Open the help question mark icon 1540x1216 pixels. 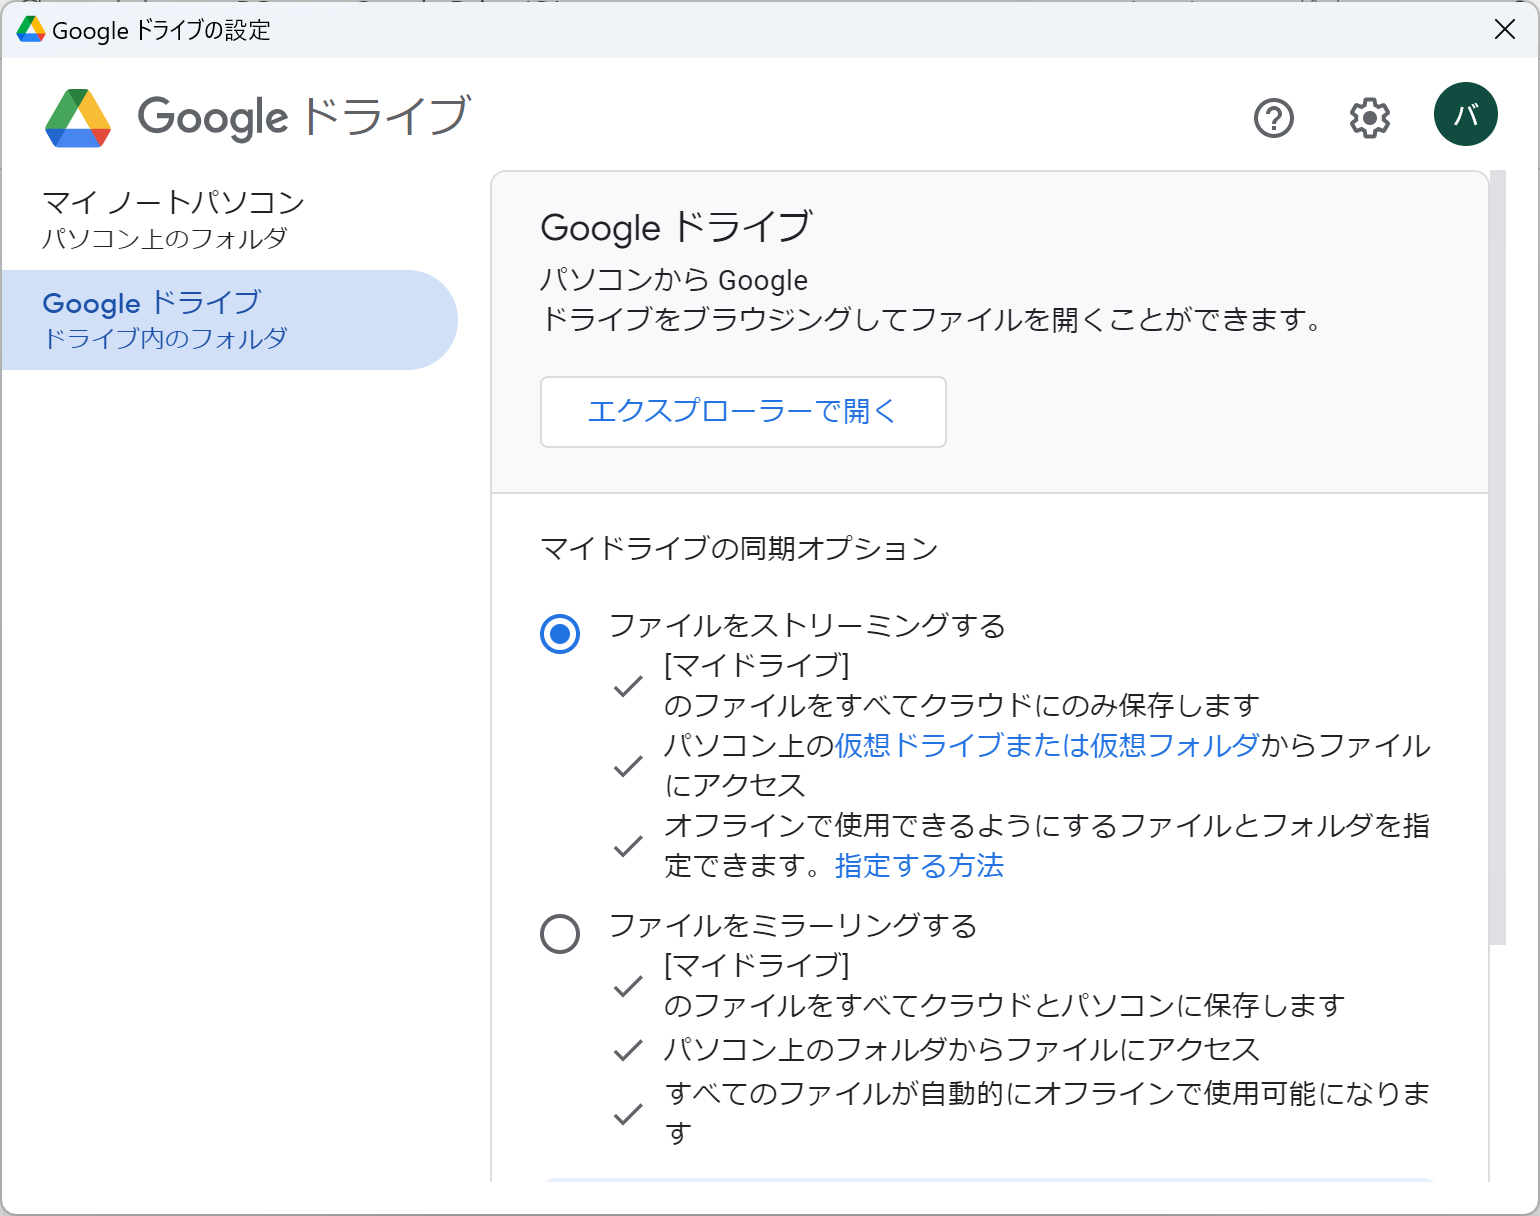point(1273,118)
